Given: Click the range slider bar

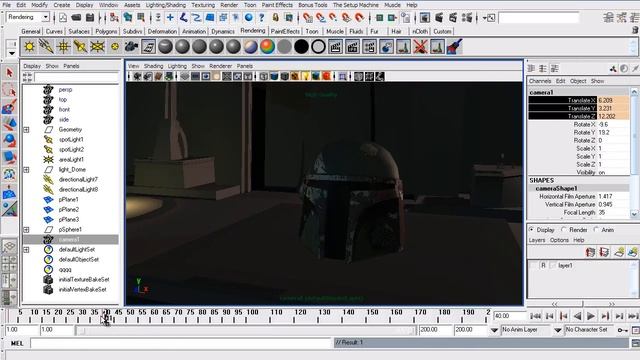Looking at the screenshot, I should (246, 330).
